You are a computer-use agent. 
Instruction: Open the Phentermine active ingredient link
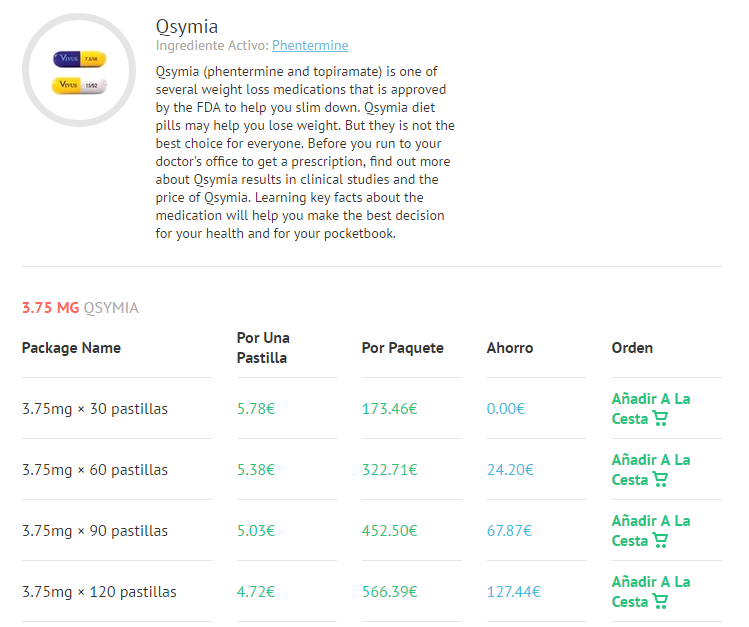pyautogui.click(x=310, y=46)
